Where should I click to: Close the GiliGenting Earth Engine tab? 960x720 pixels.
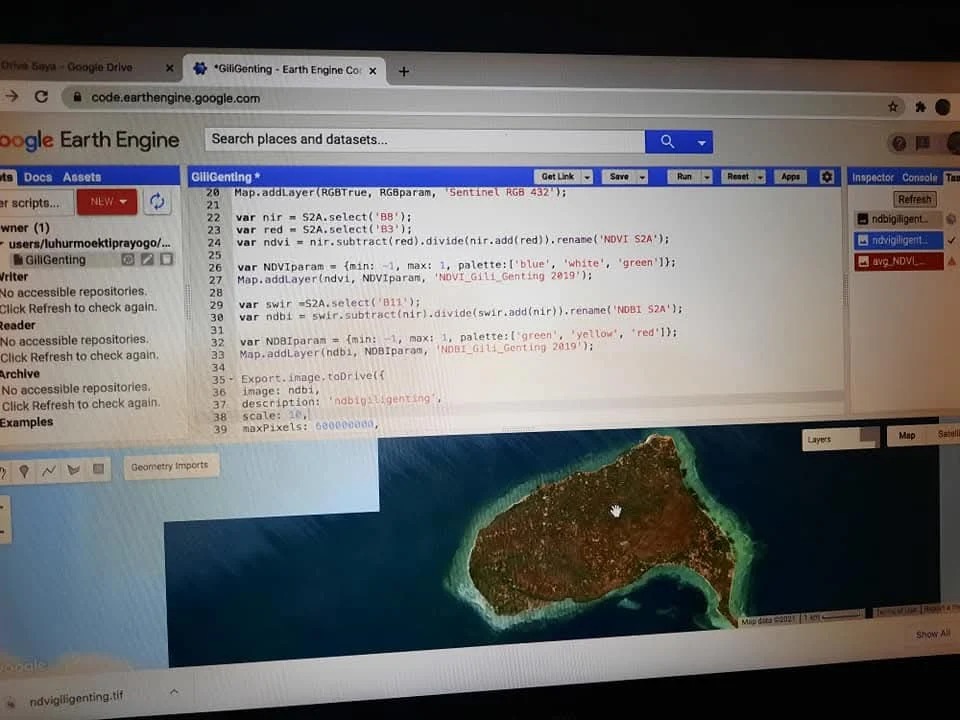coord(372,71)
